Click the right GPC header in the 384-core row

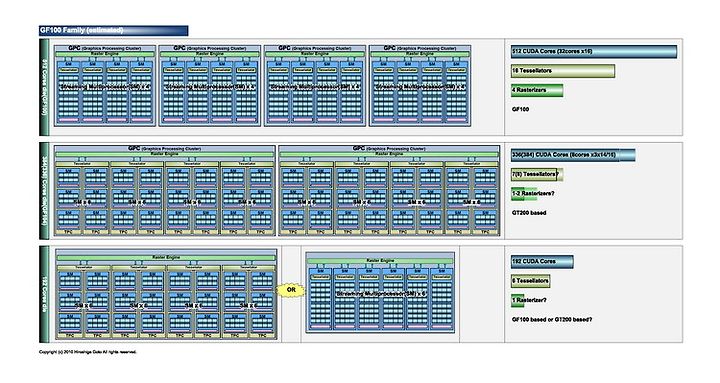pos(389,148)
